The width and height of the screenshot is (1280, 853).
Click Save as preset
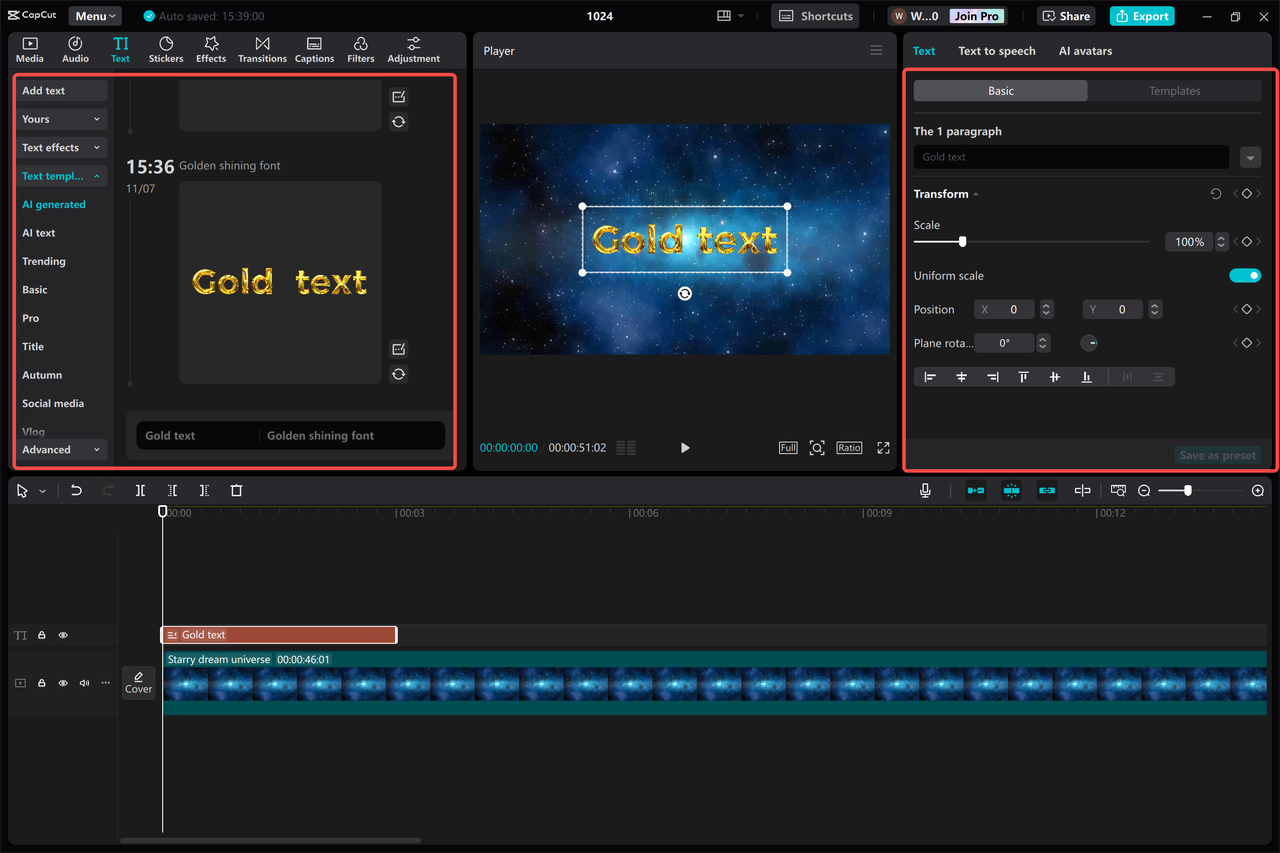click(x=1217, y=454)
